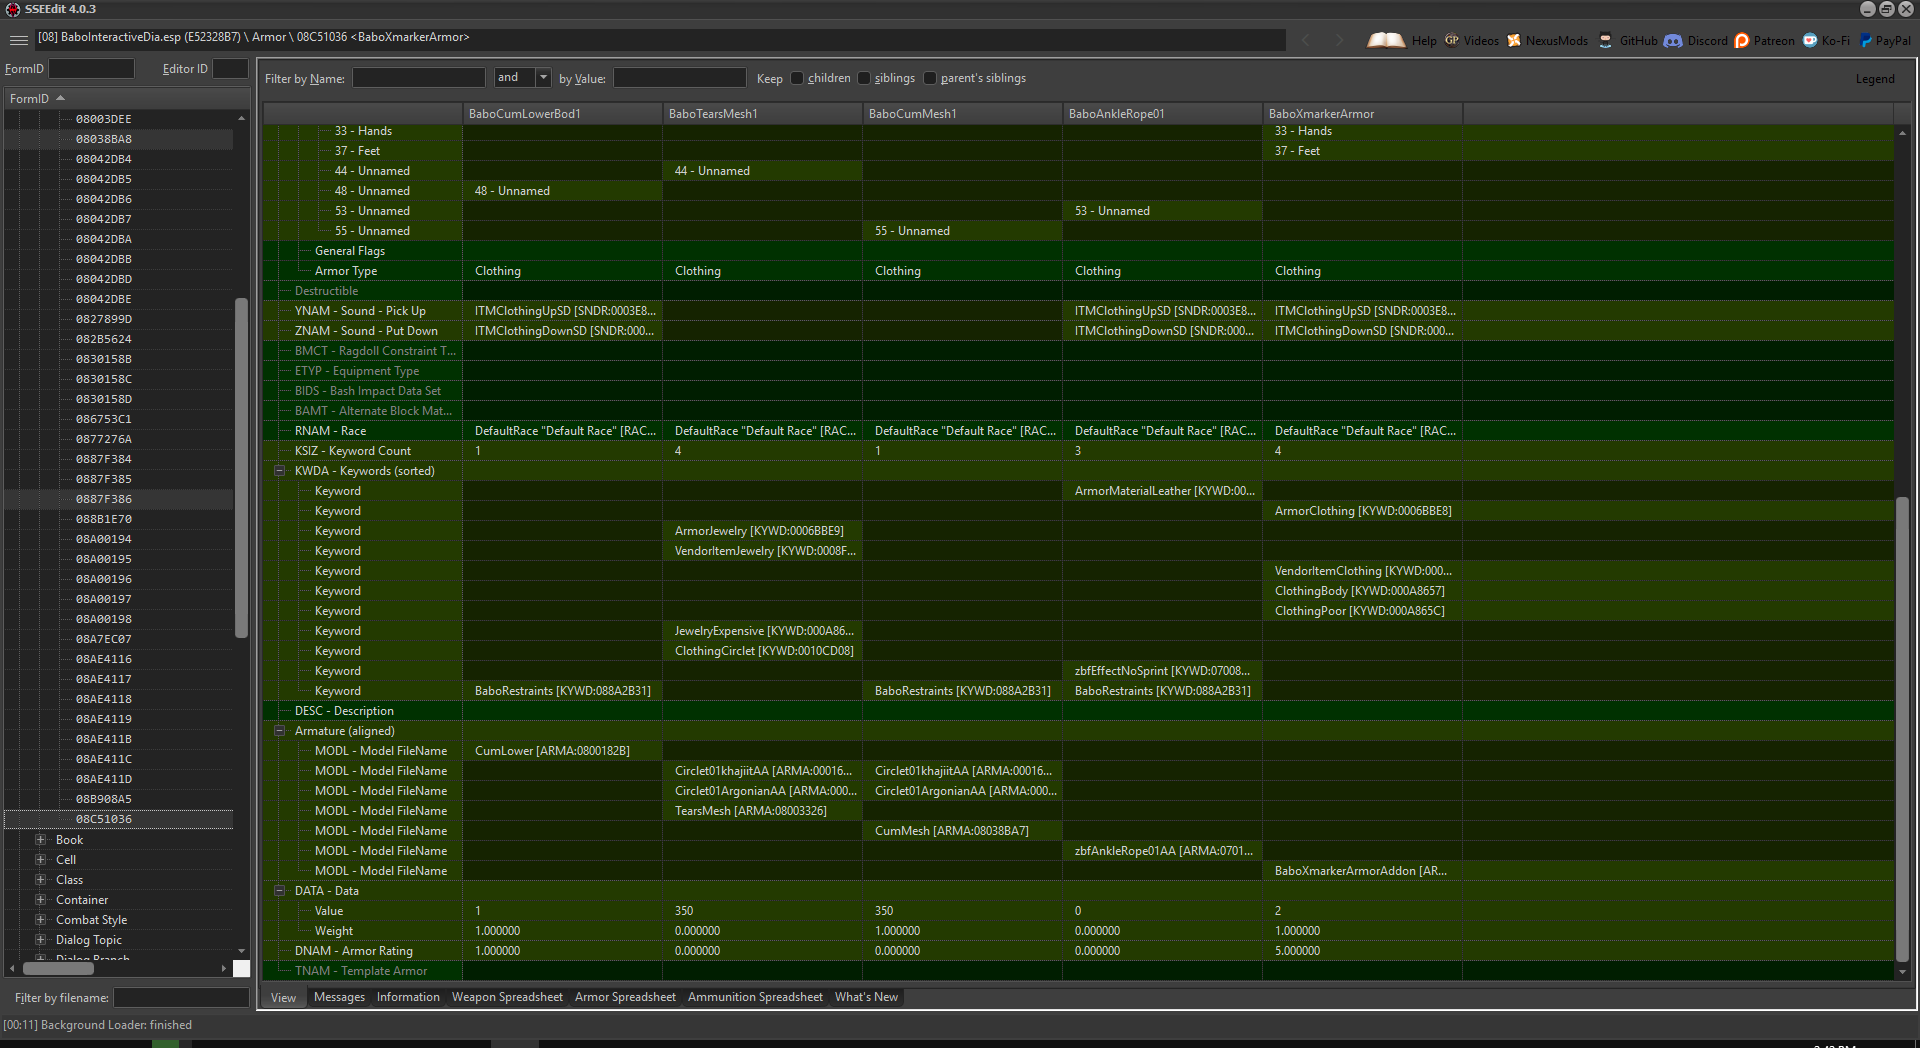This screenshot has height=1048, width=1920.
Task: Click the BaboTearsMesh1 column header
Action: 762,113
